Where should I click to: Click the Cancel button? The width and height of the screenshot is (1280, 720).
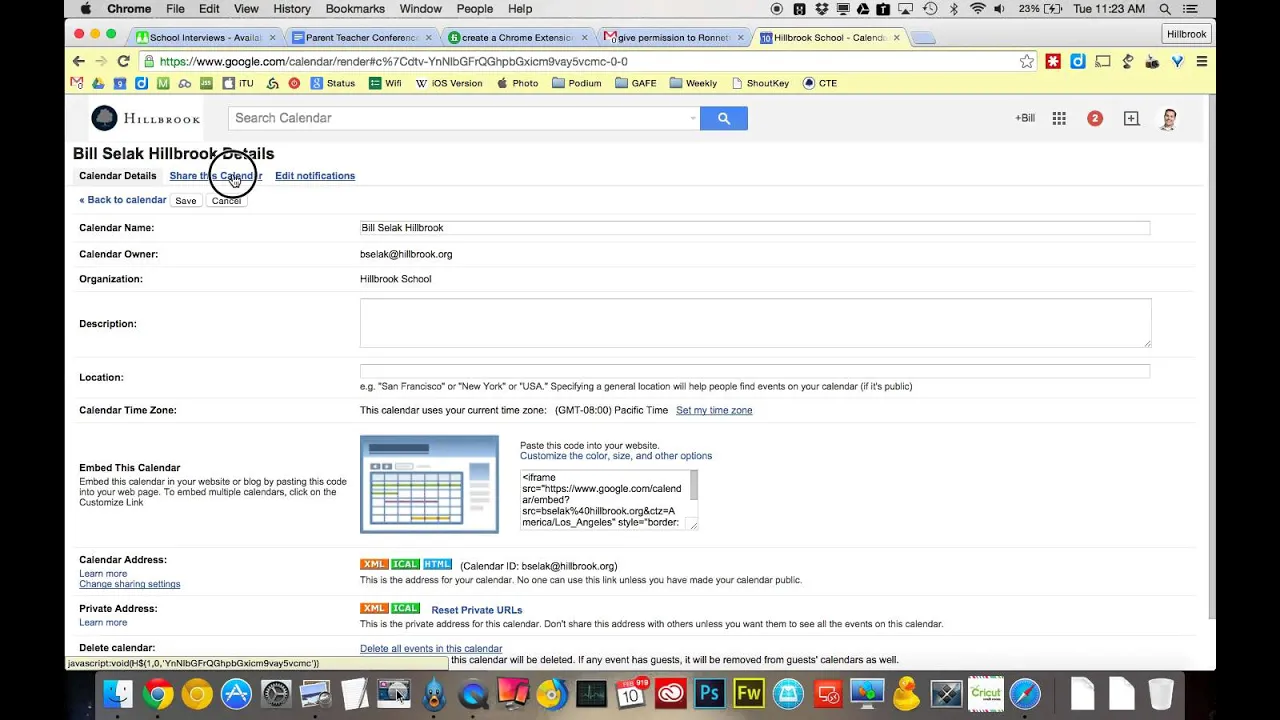click(227, 201)
